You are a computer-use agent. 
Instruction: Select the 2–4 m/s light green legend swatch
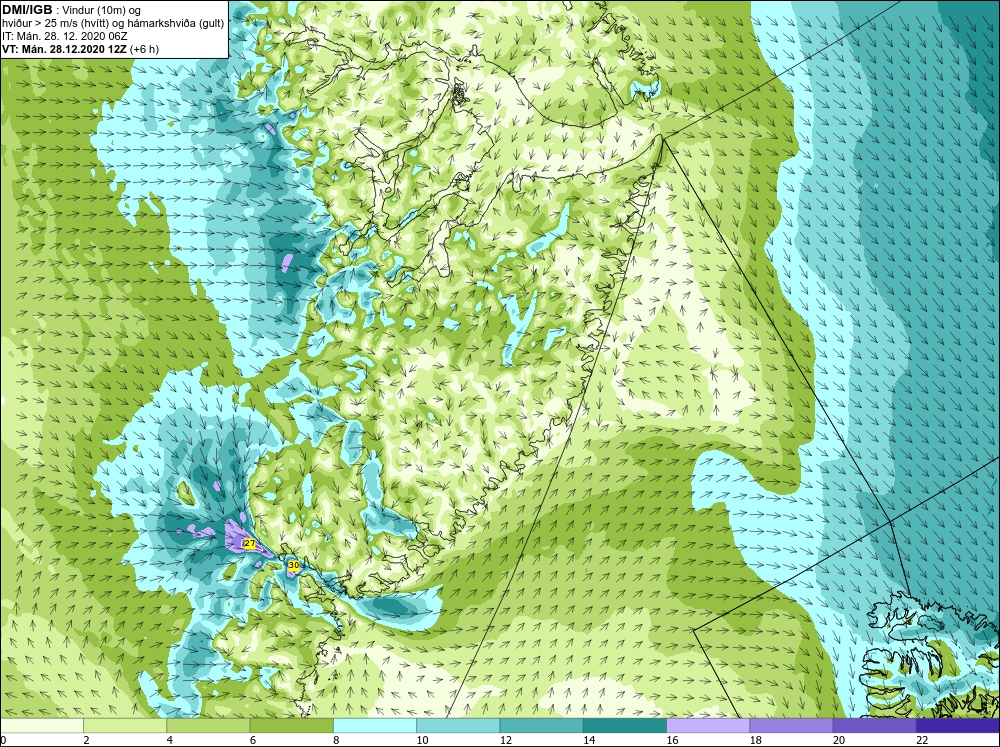click(x=125, y=726)
